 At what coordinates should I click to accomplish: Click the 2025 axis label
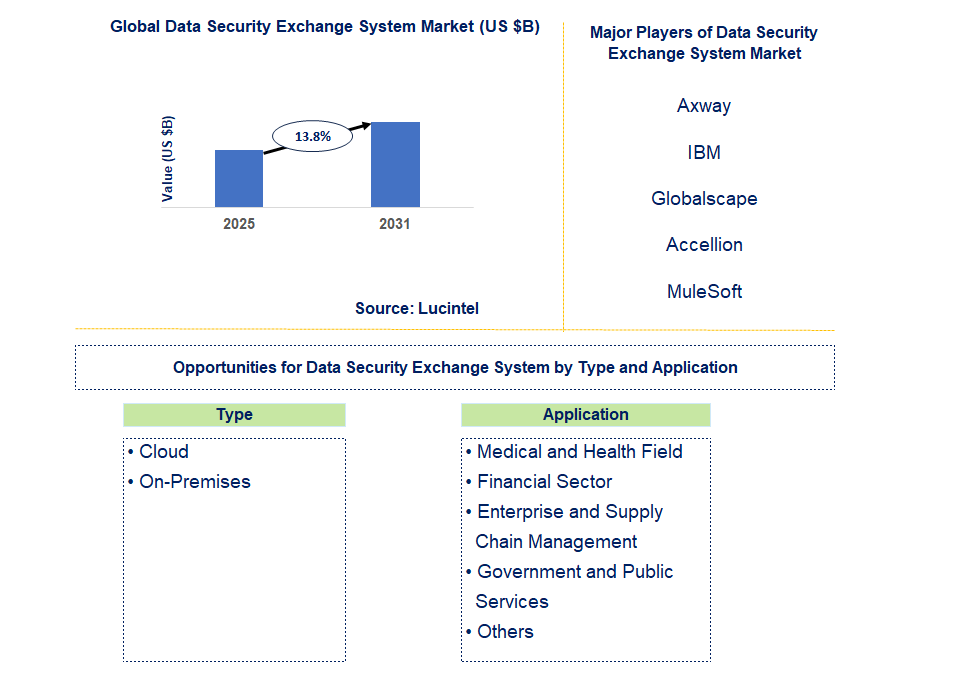(x=239, y=224)
